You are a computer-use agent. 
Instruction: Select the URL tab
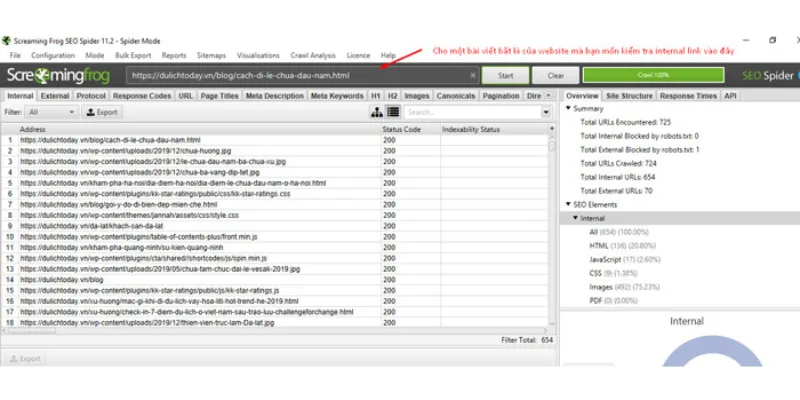point(186,96)
